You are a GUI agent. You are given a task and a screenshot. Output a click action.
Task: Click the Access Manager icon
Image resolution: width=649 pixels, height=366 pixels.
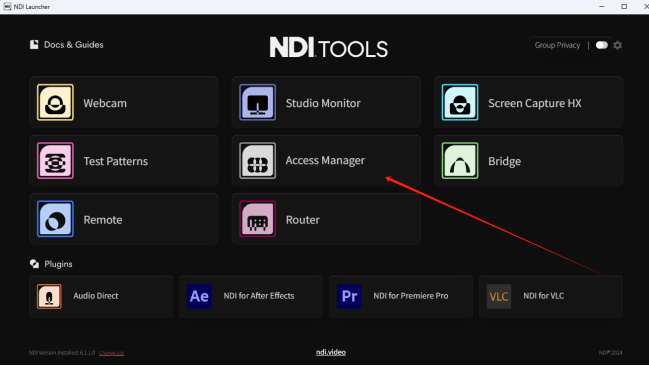(x=257, y=161)
